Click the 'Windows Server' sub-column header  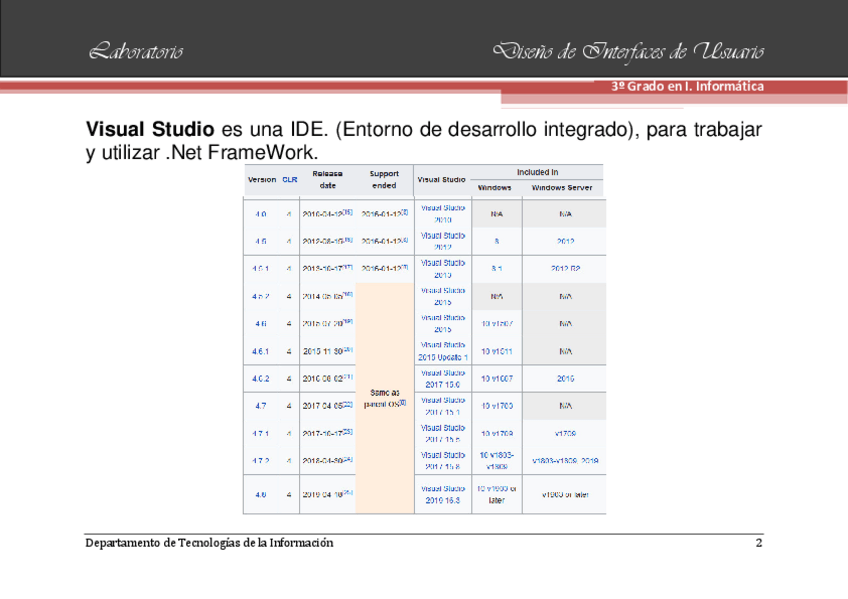pos(562,188)
